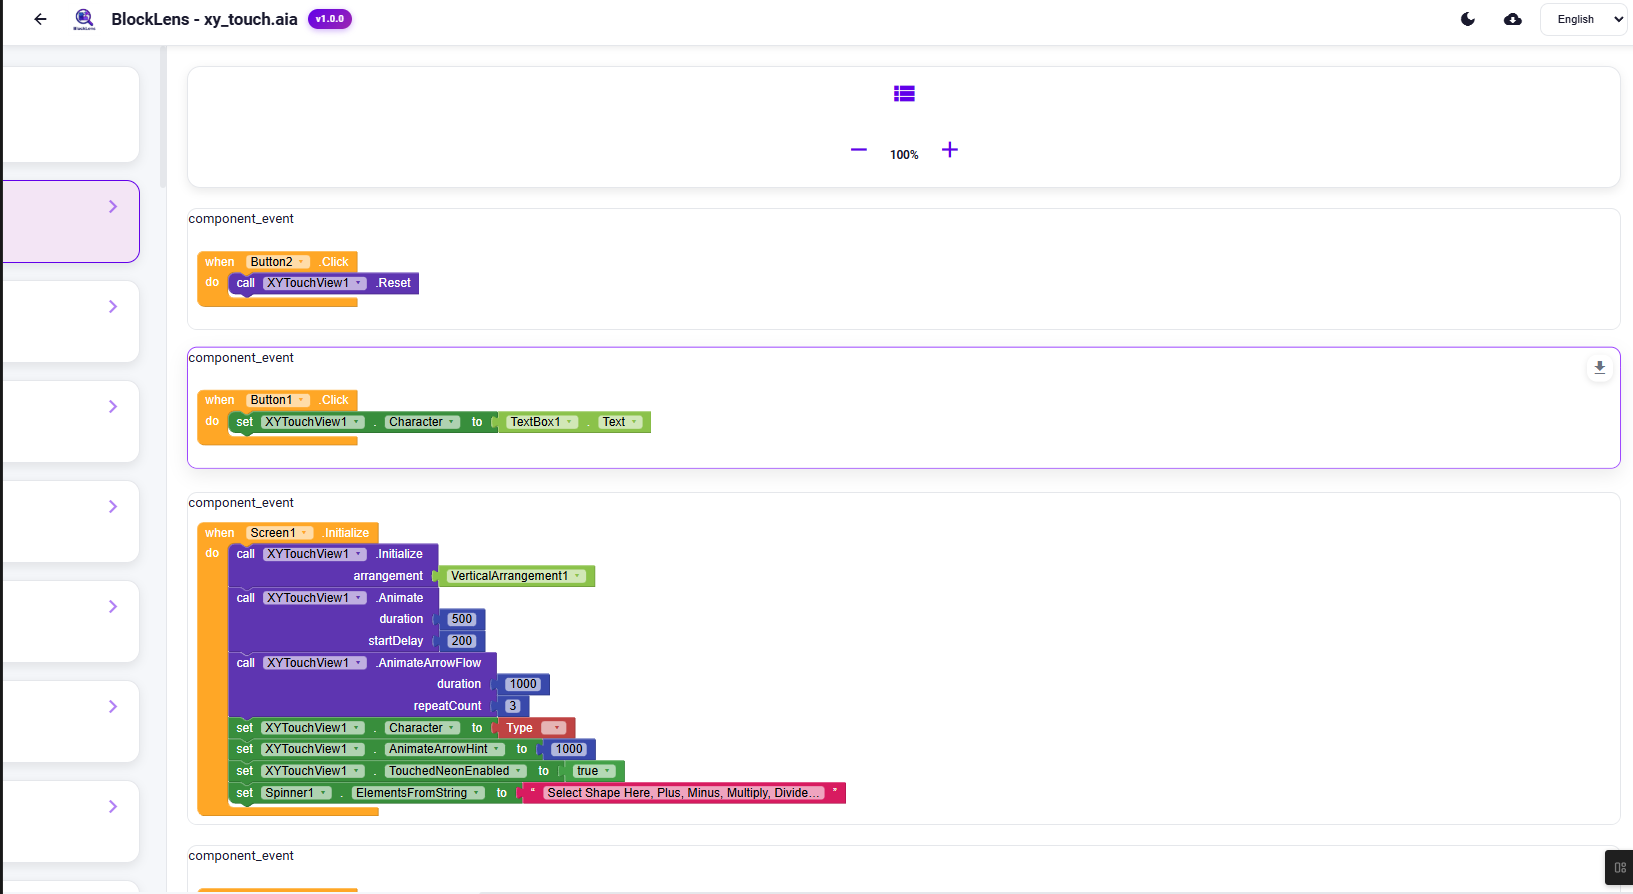Click the 500 duration number field
Viewport: 1633px width, 894px height.
click(x=461, y=619)
